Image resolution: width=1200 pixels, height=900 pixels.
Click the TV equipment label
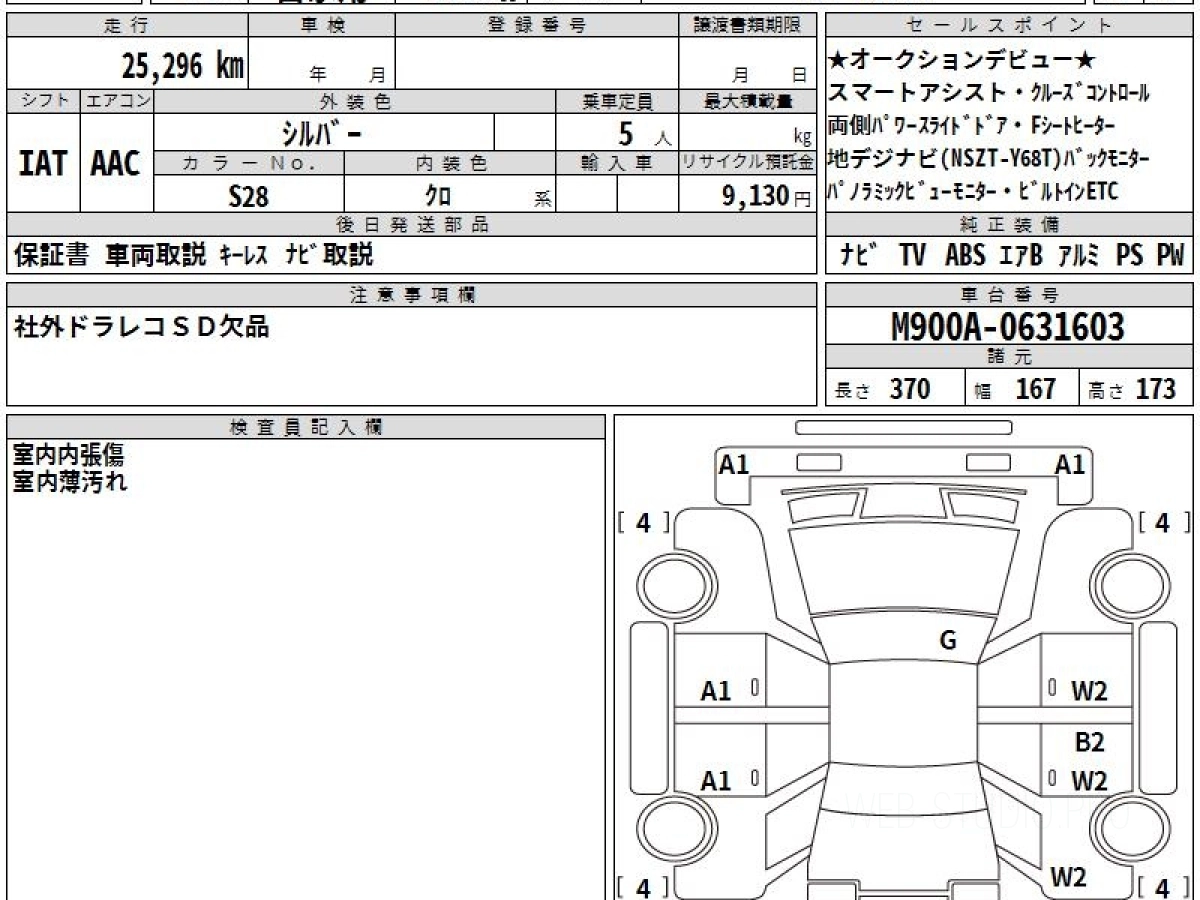click(x=912, y=256)
